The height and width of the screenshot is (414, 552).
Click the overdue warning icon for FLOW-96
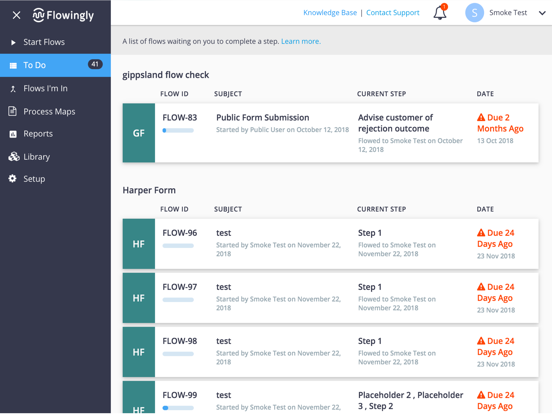pos(481,233)
